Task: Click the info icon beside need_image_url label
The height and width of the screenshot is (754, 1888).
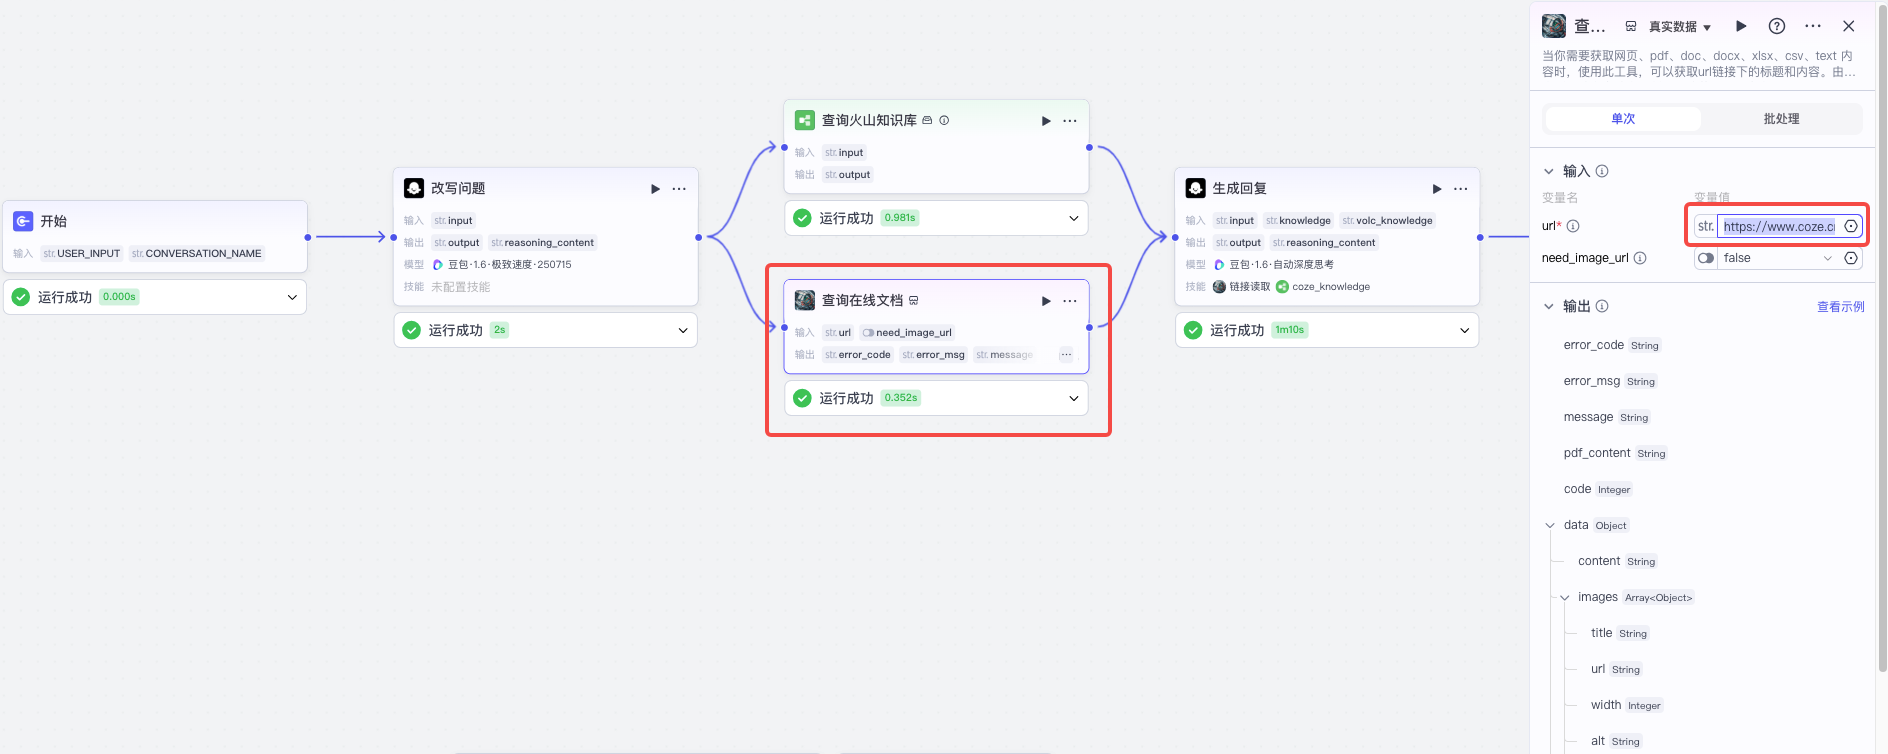Action: coord(1640,258)
